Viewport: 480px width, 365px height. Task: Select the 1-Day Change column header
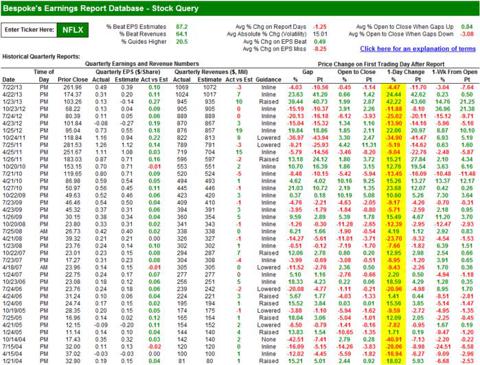406,72
